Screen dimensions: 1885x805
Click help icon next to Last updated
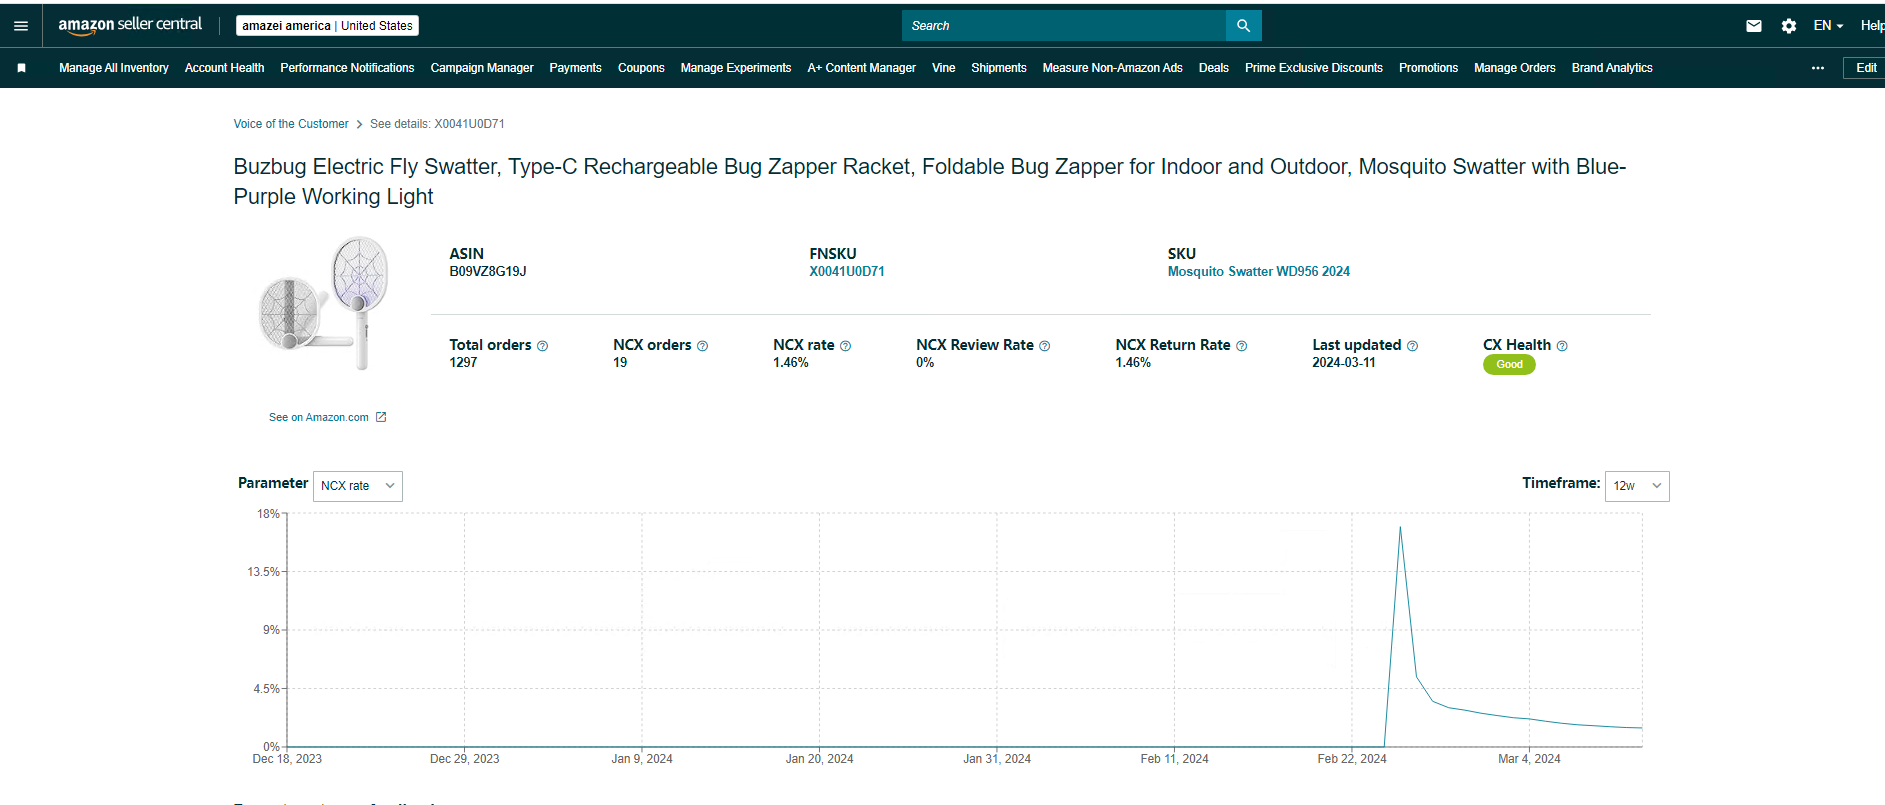(1413, 346)
